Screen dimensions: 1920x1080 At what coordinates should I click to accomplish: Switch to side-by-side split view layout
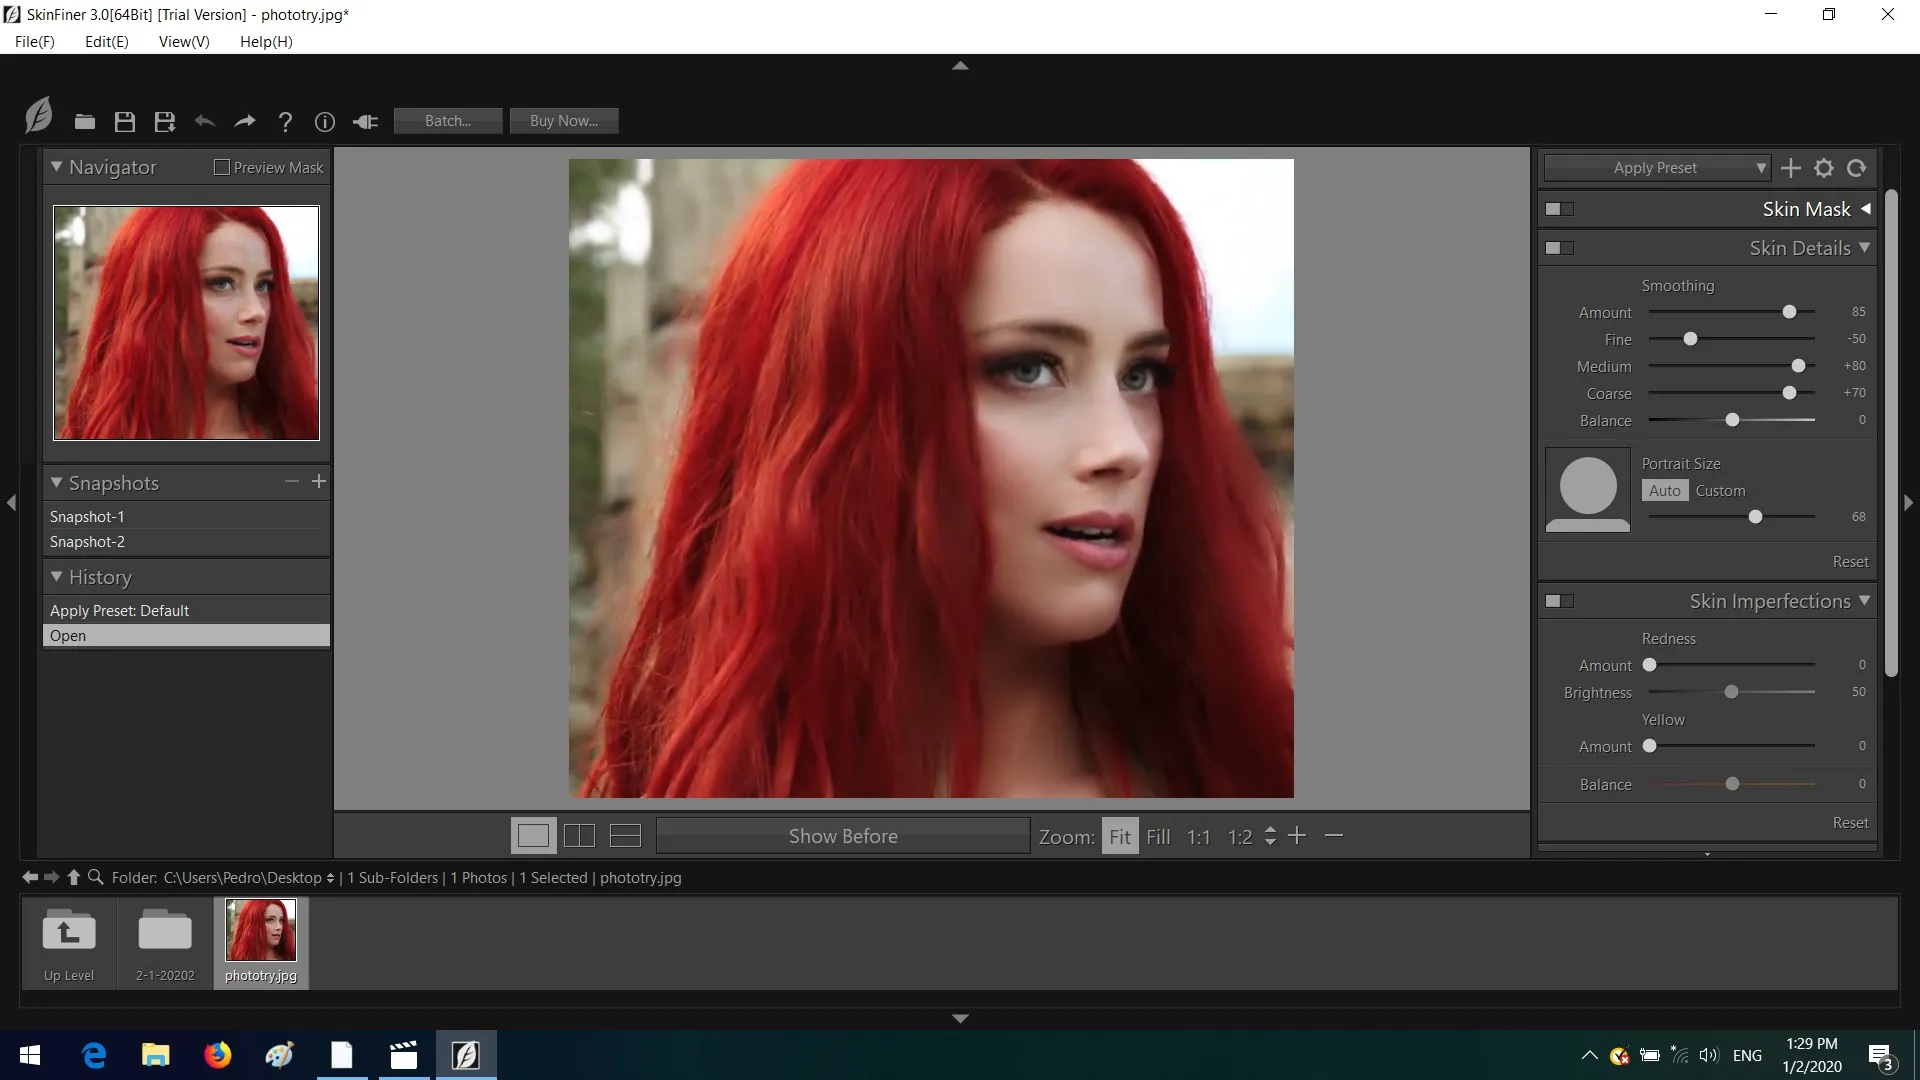tap(579, 836)
